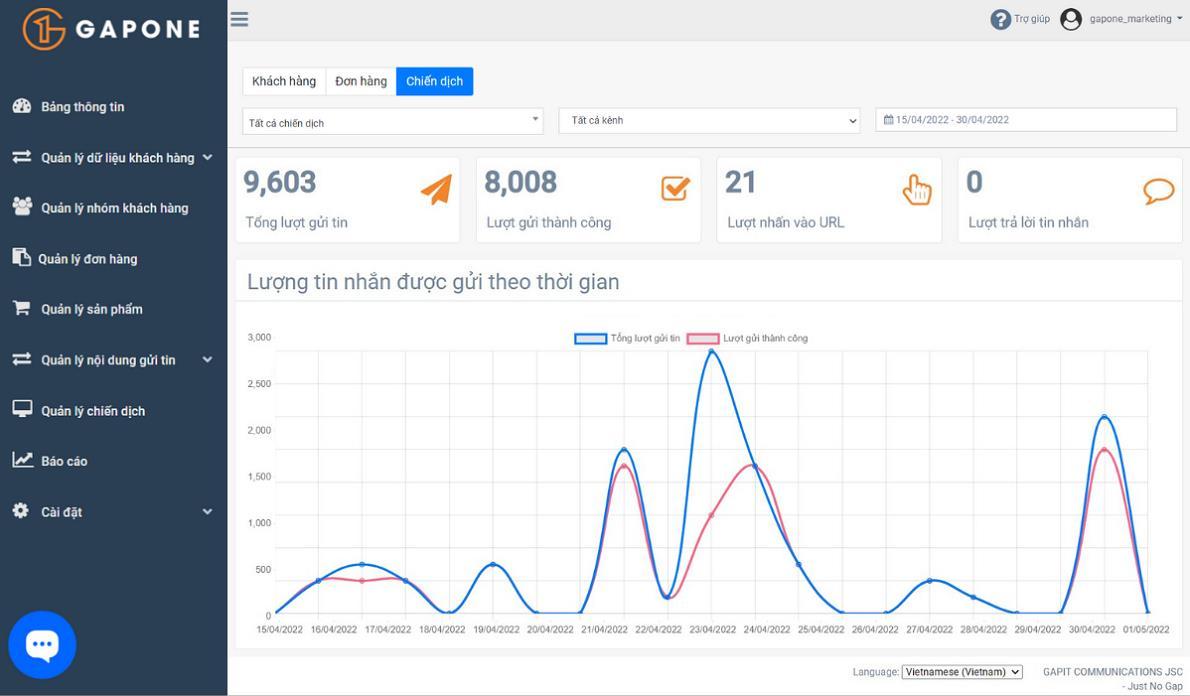Click the Báo cáo chart icon
This screenshot has height=696, width=1190.
coord(22,460)
